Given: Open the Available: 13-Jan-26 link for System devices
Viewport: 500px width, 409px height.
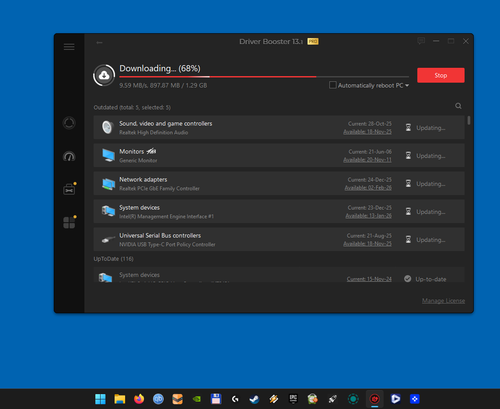Looking at the screenshot, I should (368, 216).
